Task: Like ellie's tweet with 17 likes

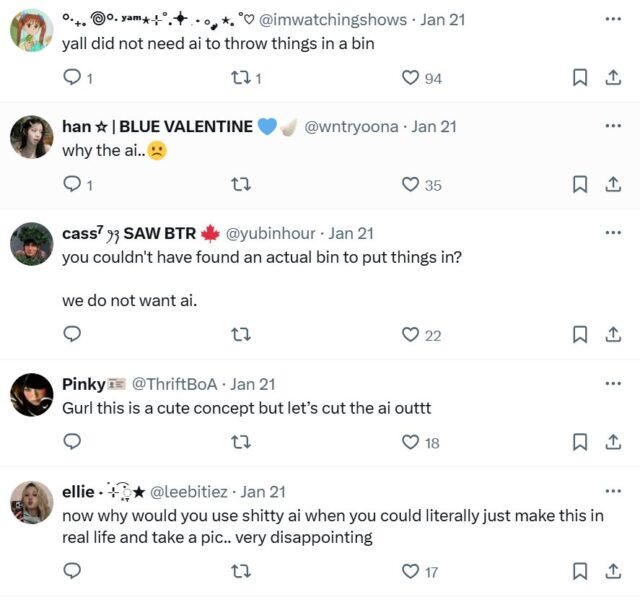Action: click(x=410, y=571)
